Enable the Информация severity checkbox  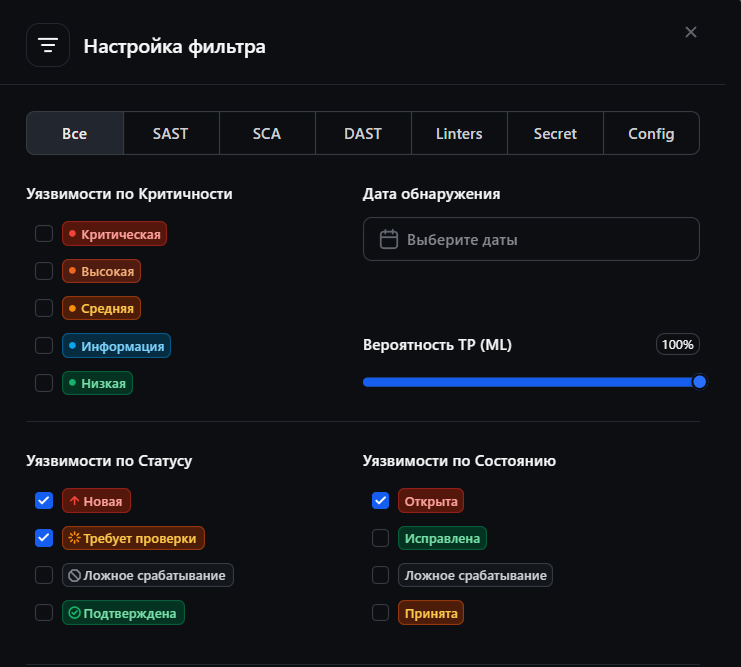coord(44,346)
